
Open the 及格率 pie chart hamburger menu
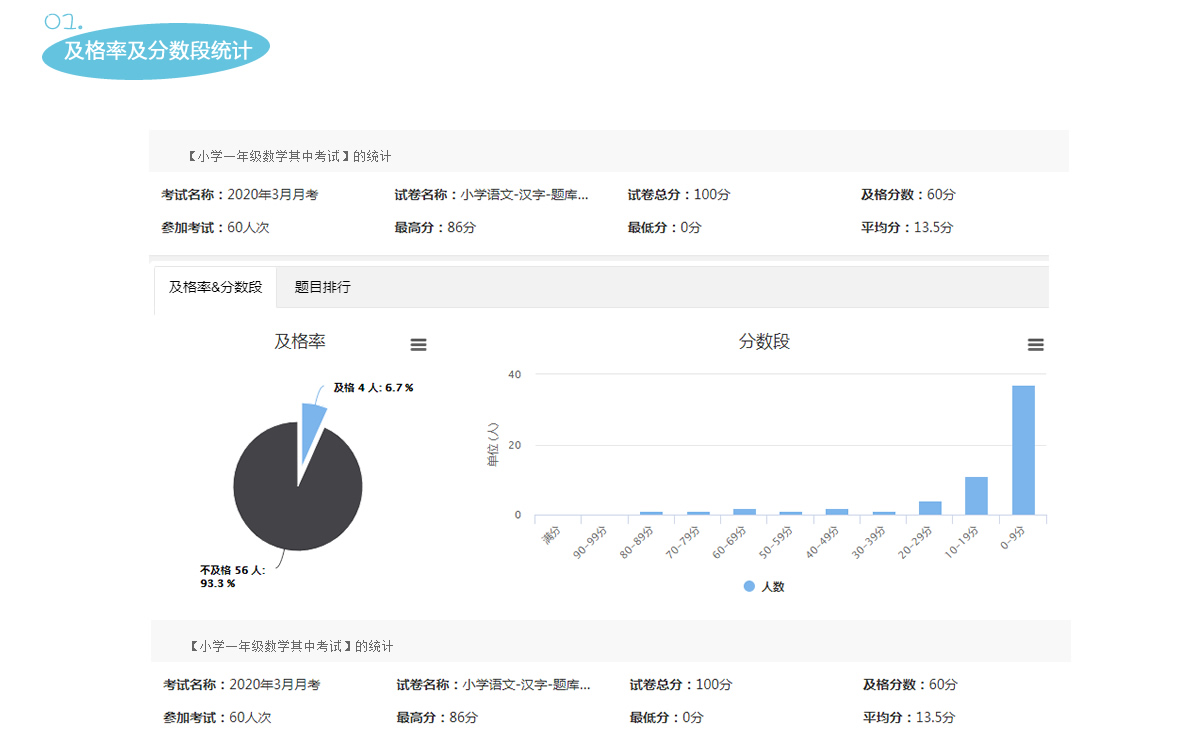(x=418, y=345)
